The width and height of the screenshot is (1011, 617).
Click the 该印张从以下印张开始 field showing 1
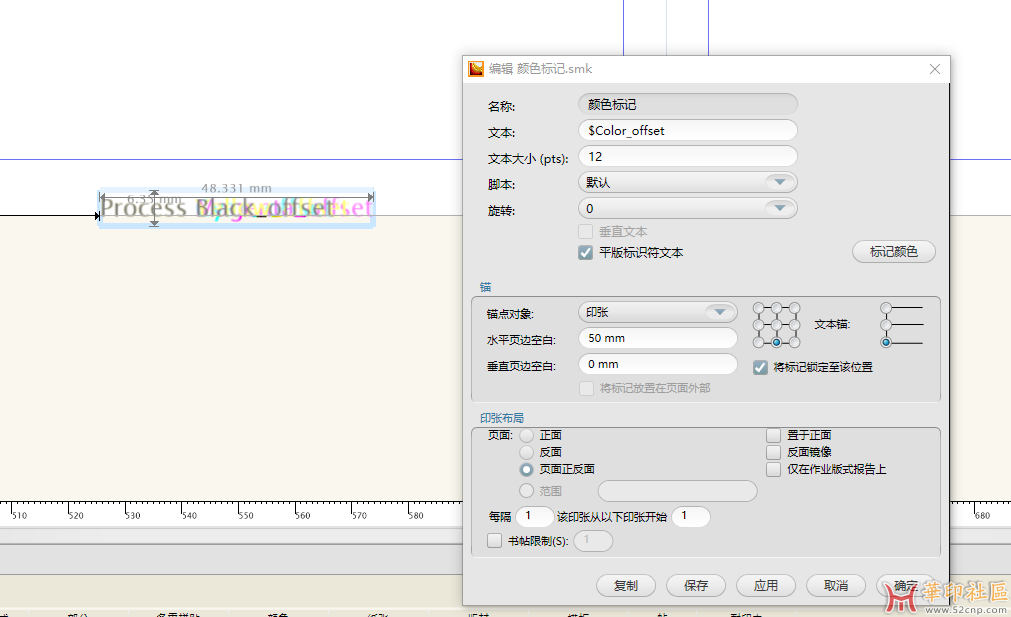click(691, 516)
